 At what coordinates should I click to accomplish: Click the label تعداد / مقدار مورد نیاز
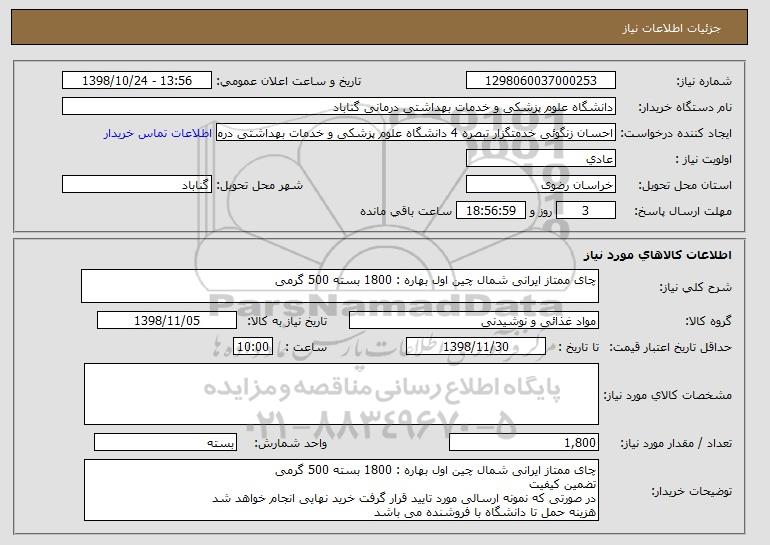pos(676,443)
